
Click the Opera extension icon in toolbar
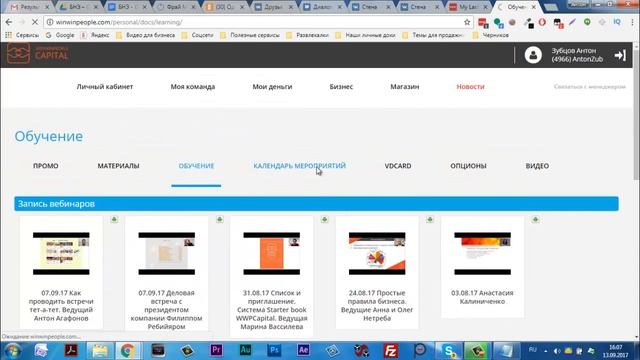tap(542, 22)
